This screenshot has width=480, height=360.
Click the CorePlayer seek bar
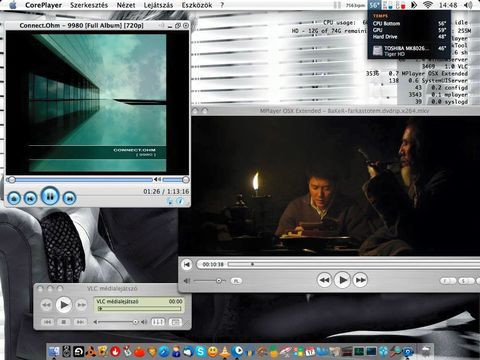(80, 180)
